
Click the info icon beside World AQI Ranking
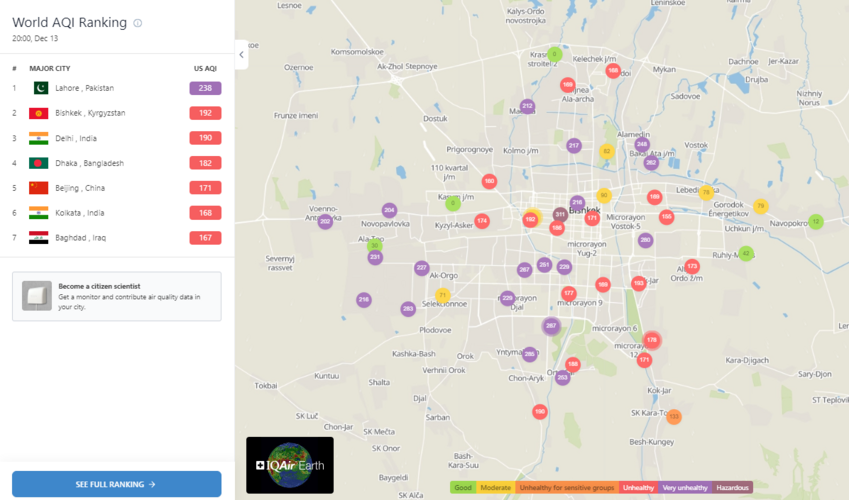[138, 23]
